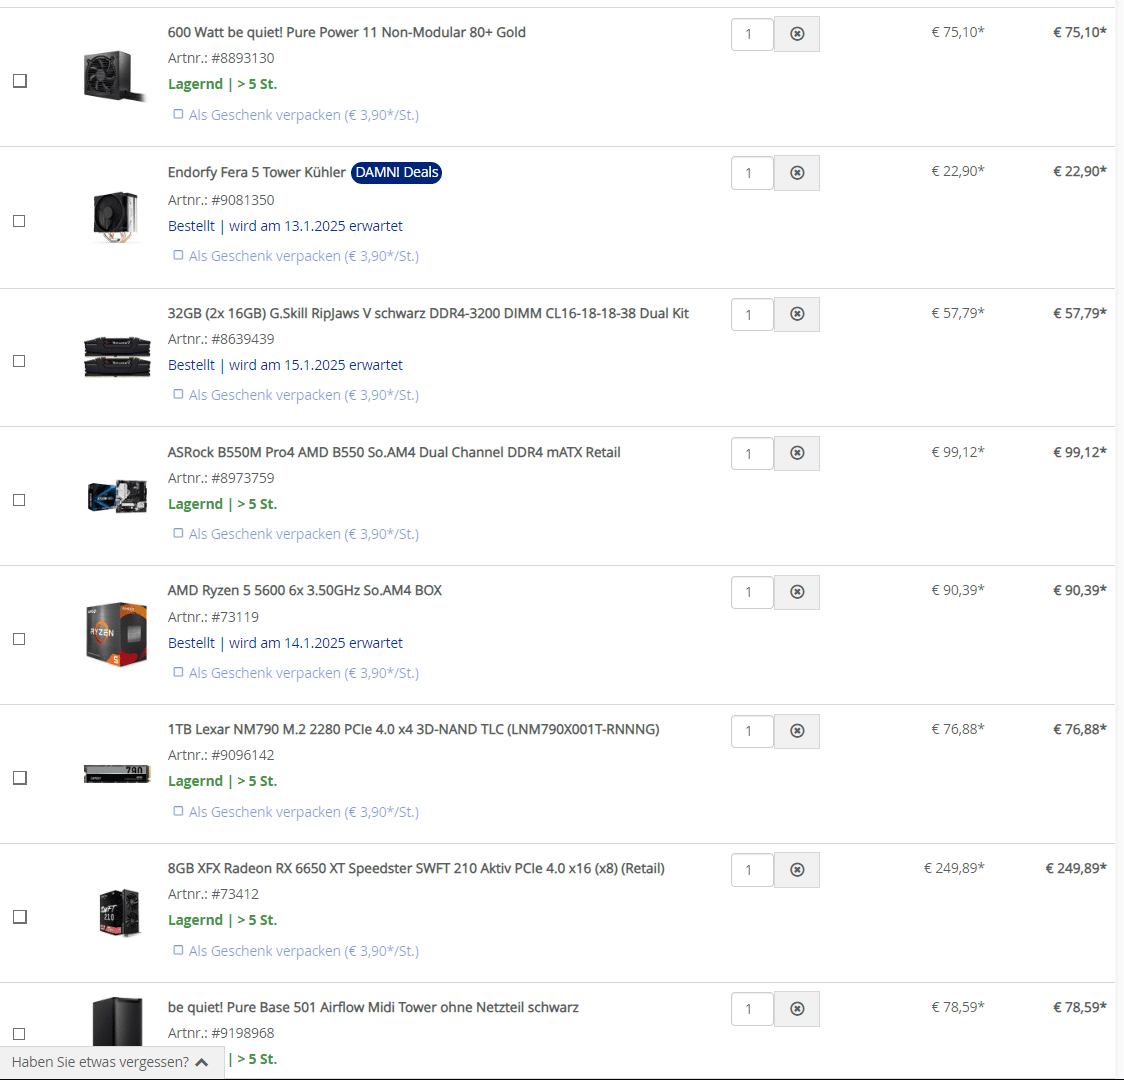Select the Endorfy Fera 5 row checkbox
The image size is (1124, 1080).
(19, 221)
